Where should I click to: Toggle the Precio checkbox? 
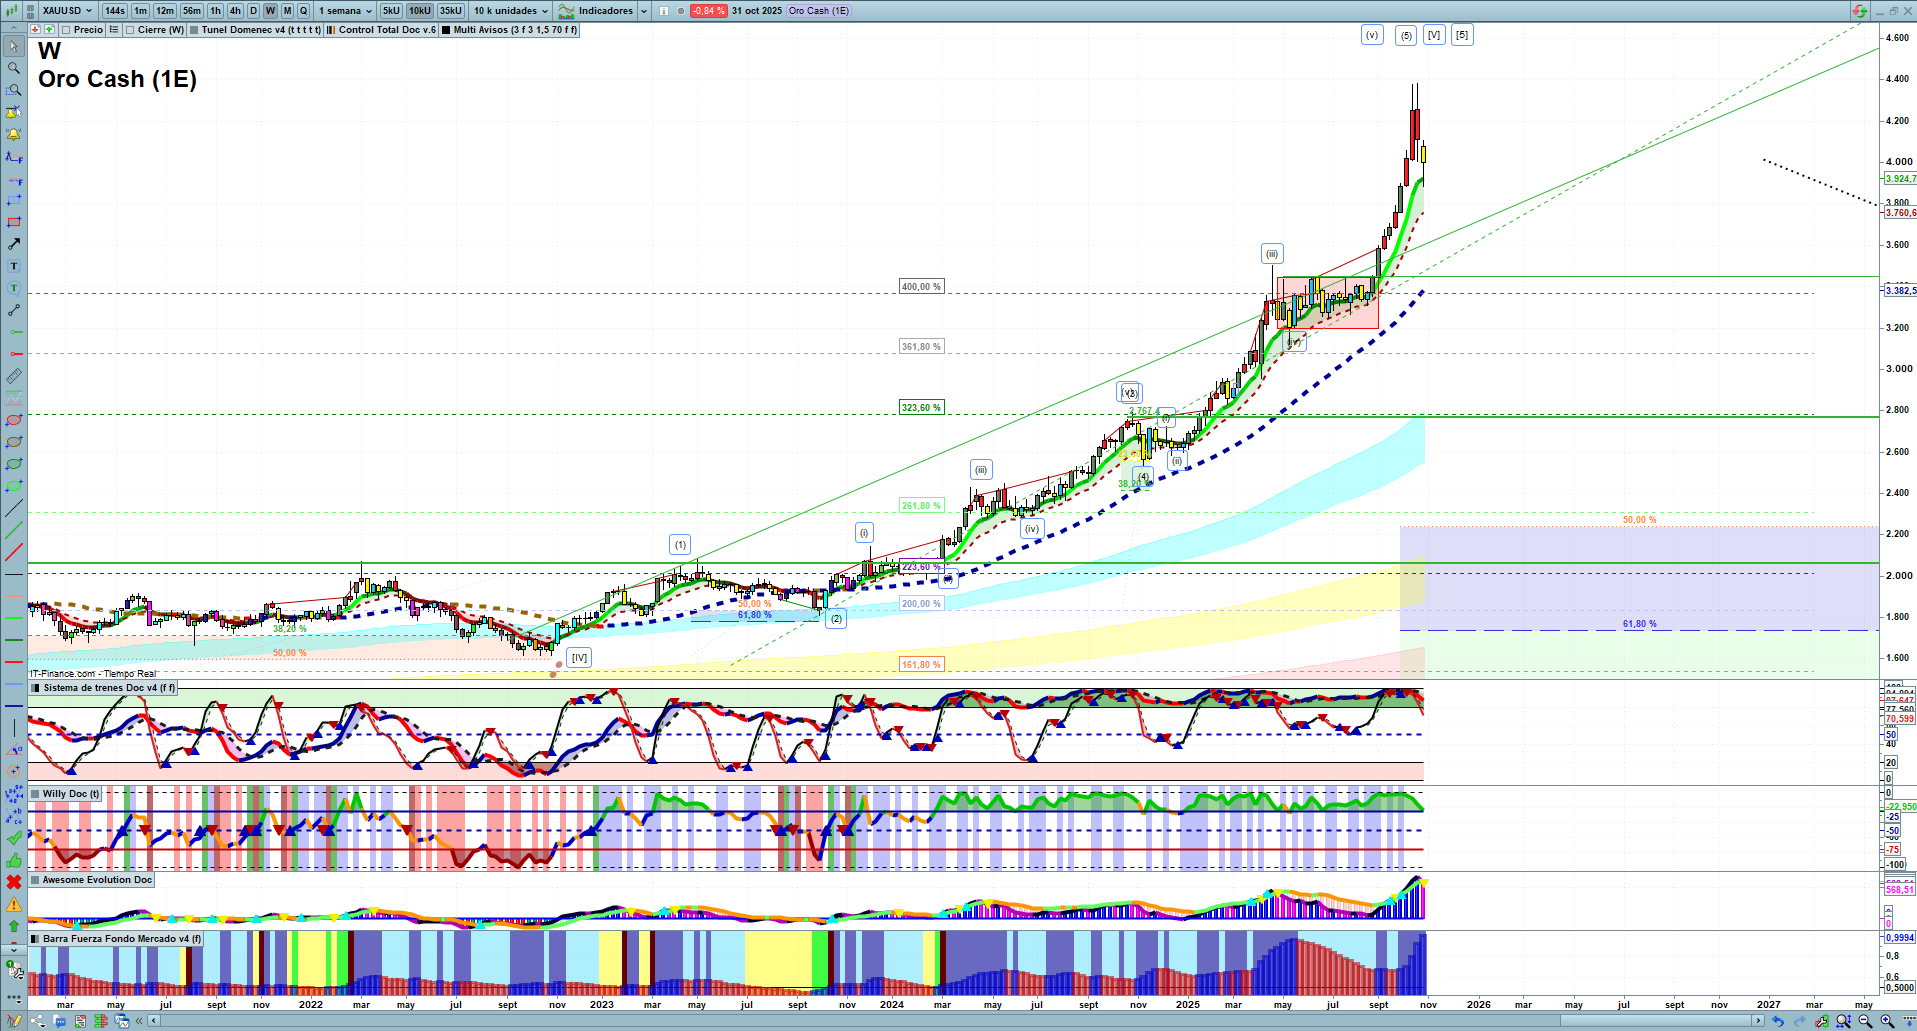pyautogui.click(x=66, y=30)
